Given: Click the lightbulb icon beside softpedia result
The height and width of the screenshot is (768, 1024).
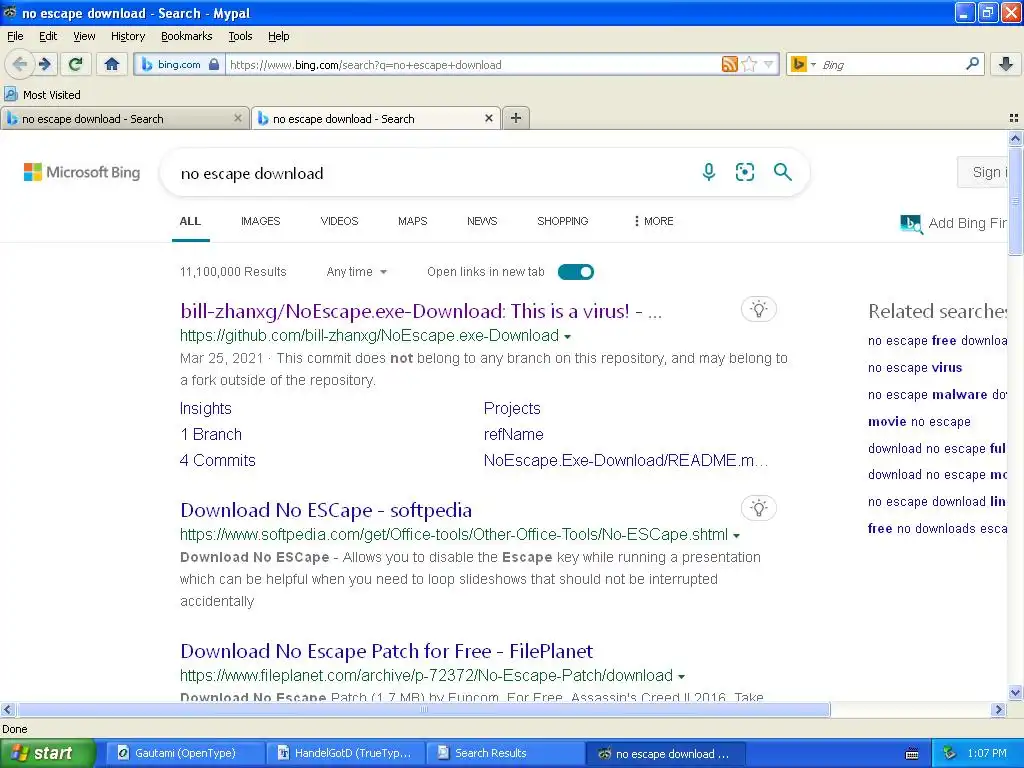Looking at the screenshot, I should coord(758,508).
